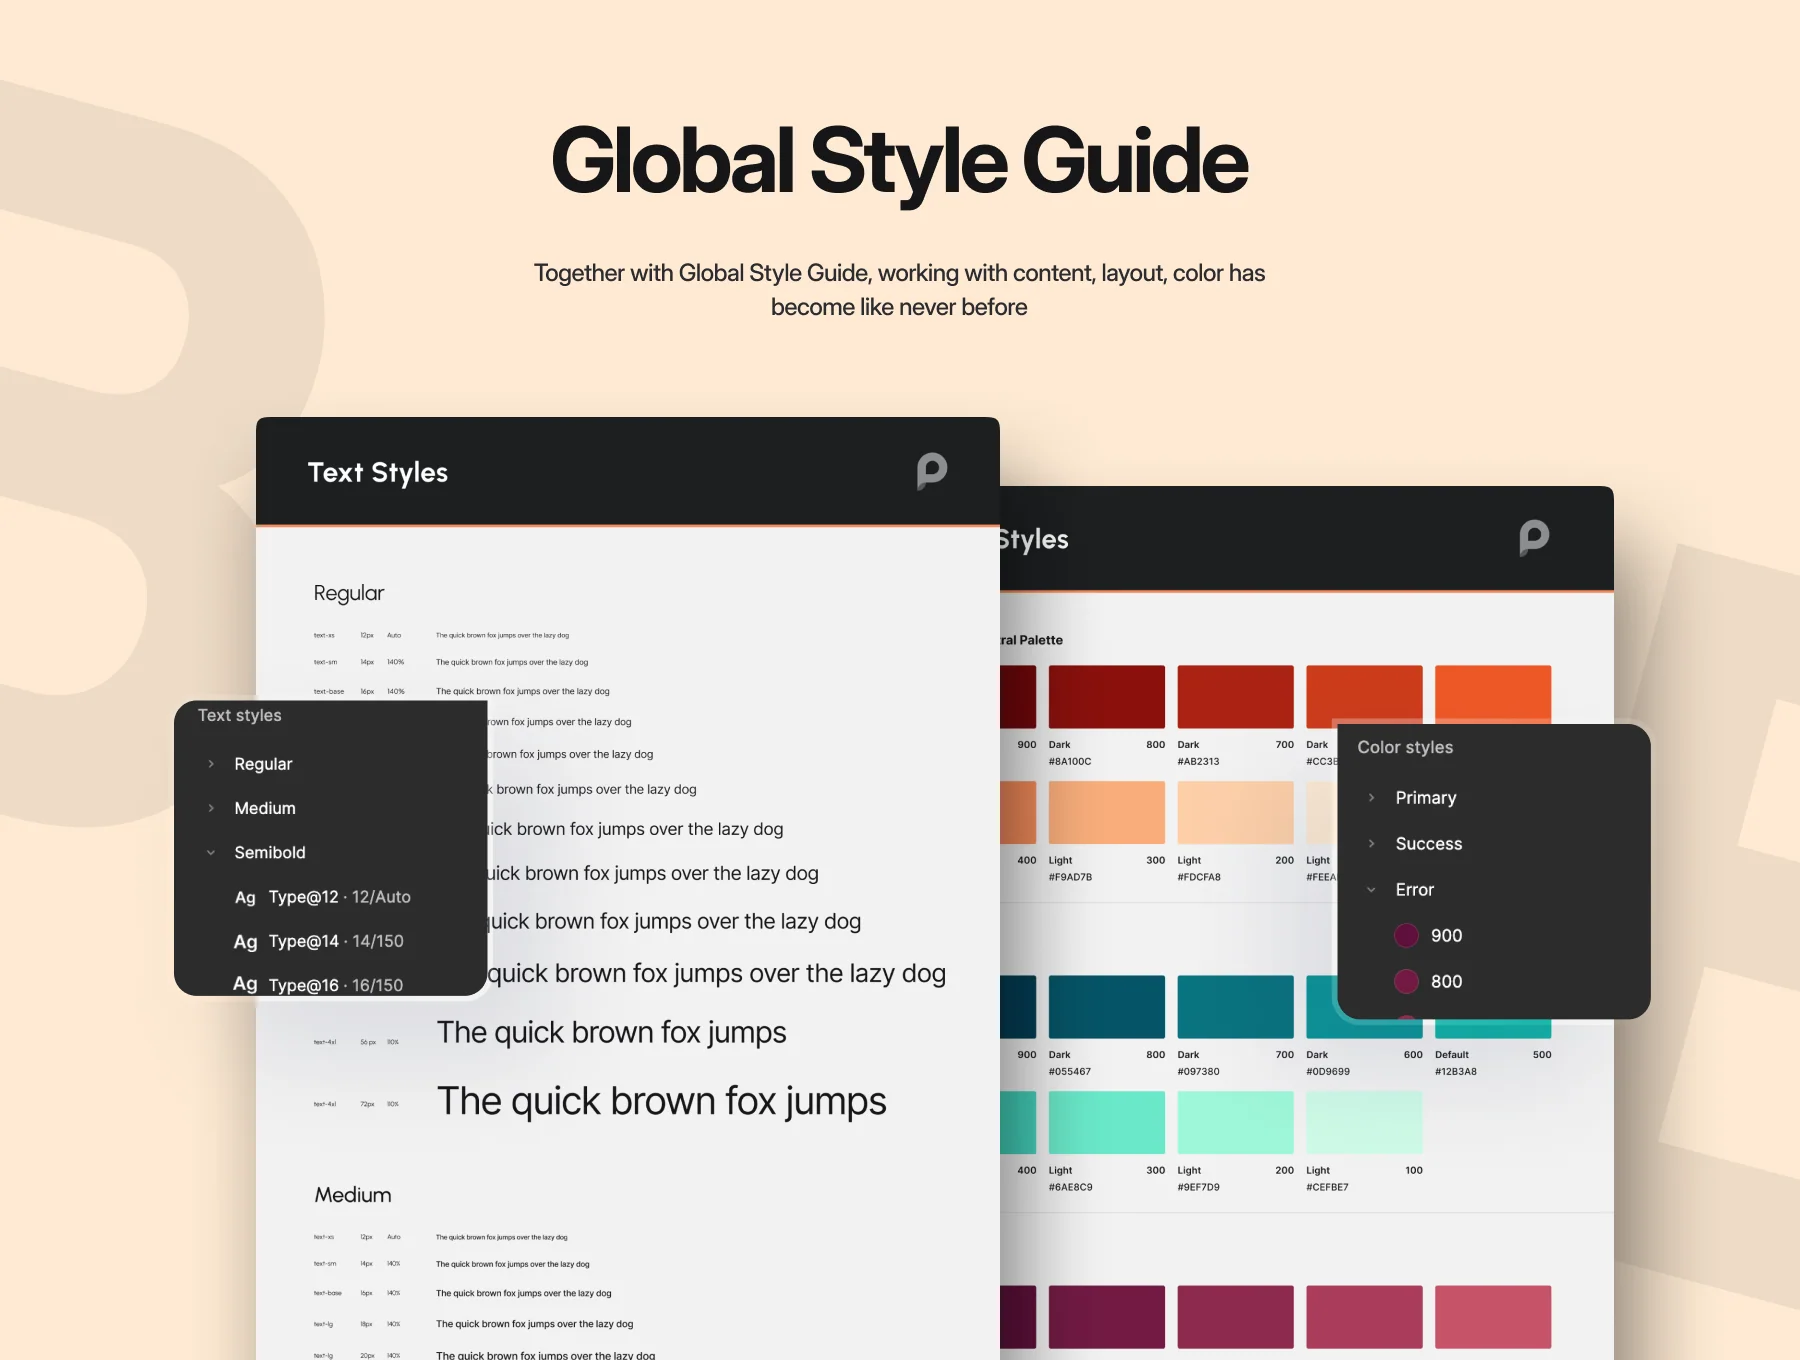
Task: Click the hex code "#12B3A8"
Action: pos(1456,1071)
